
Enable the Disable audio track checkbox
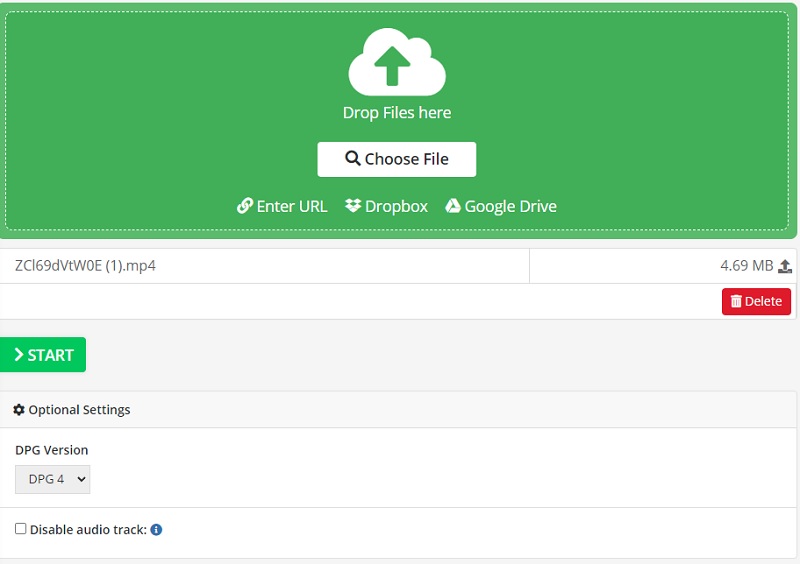pyautogui.click(x=21, y=529)
